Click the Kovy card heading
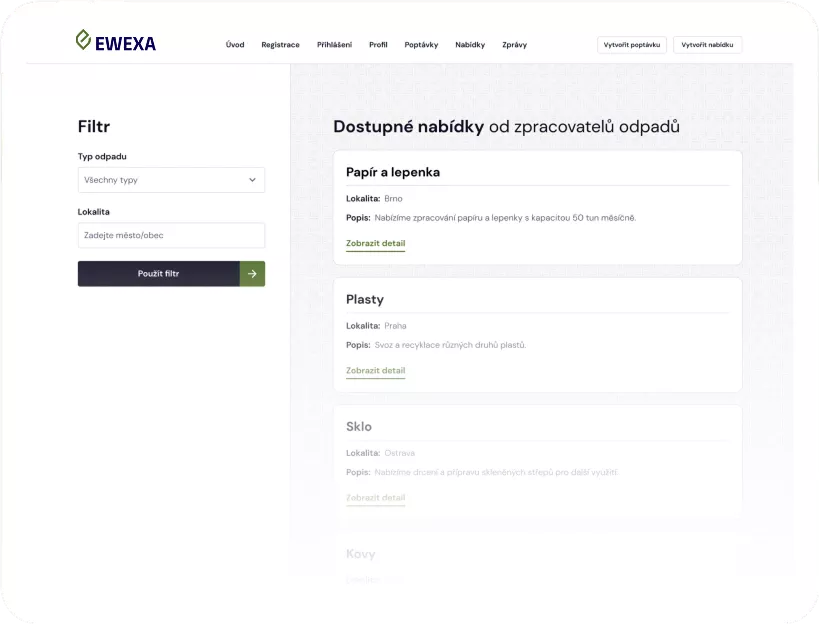 (360, 554)
